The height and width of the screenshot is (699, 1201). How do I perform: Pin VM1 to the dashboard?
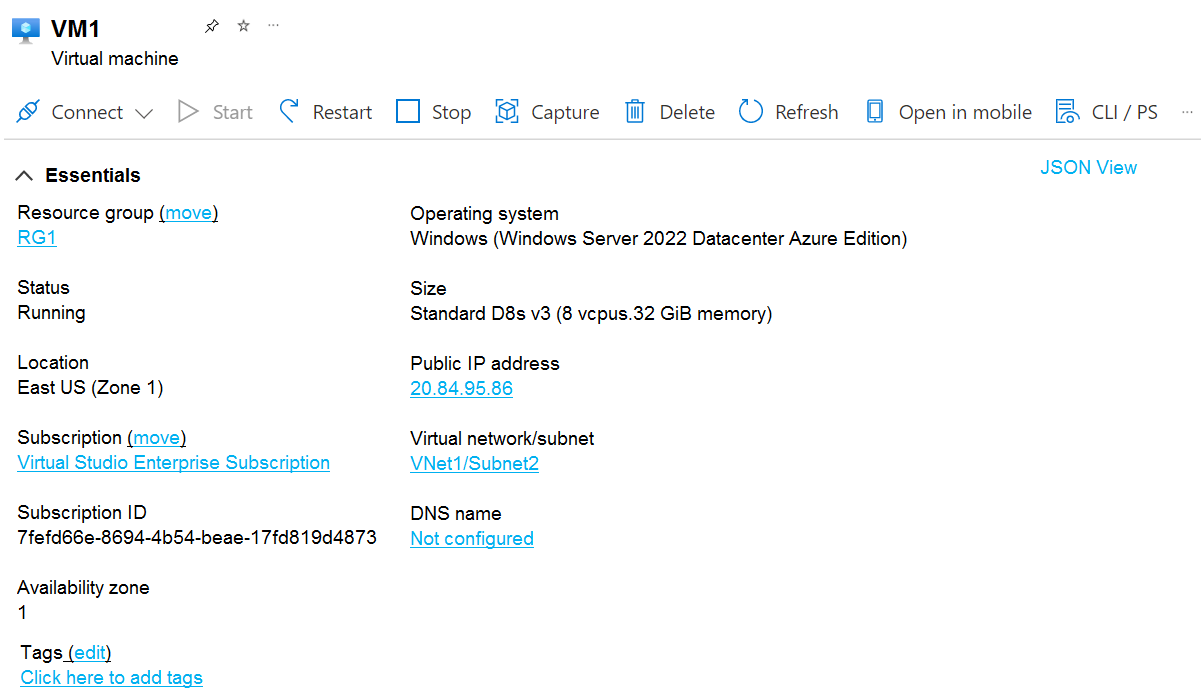tap(211, 27)
